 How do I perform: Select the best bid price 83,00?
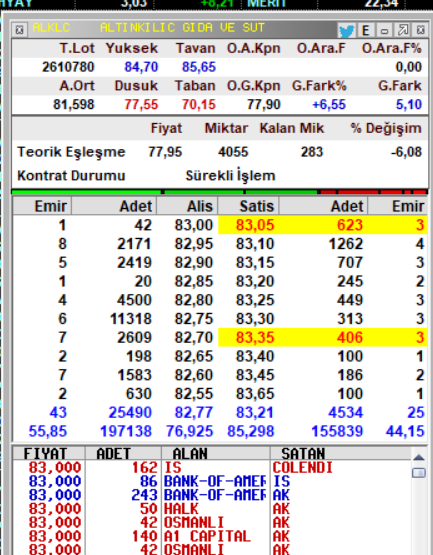(x=194, y=225)
